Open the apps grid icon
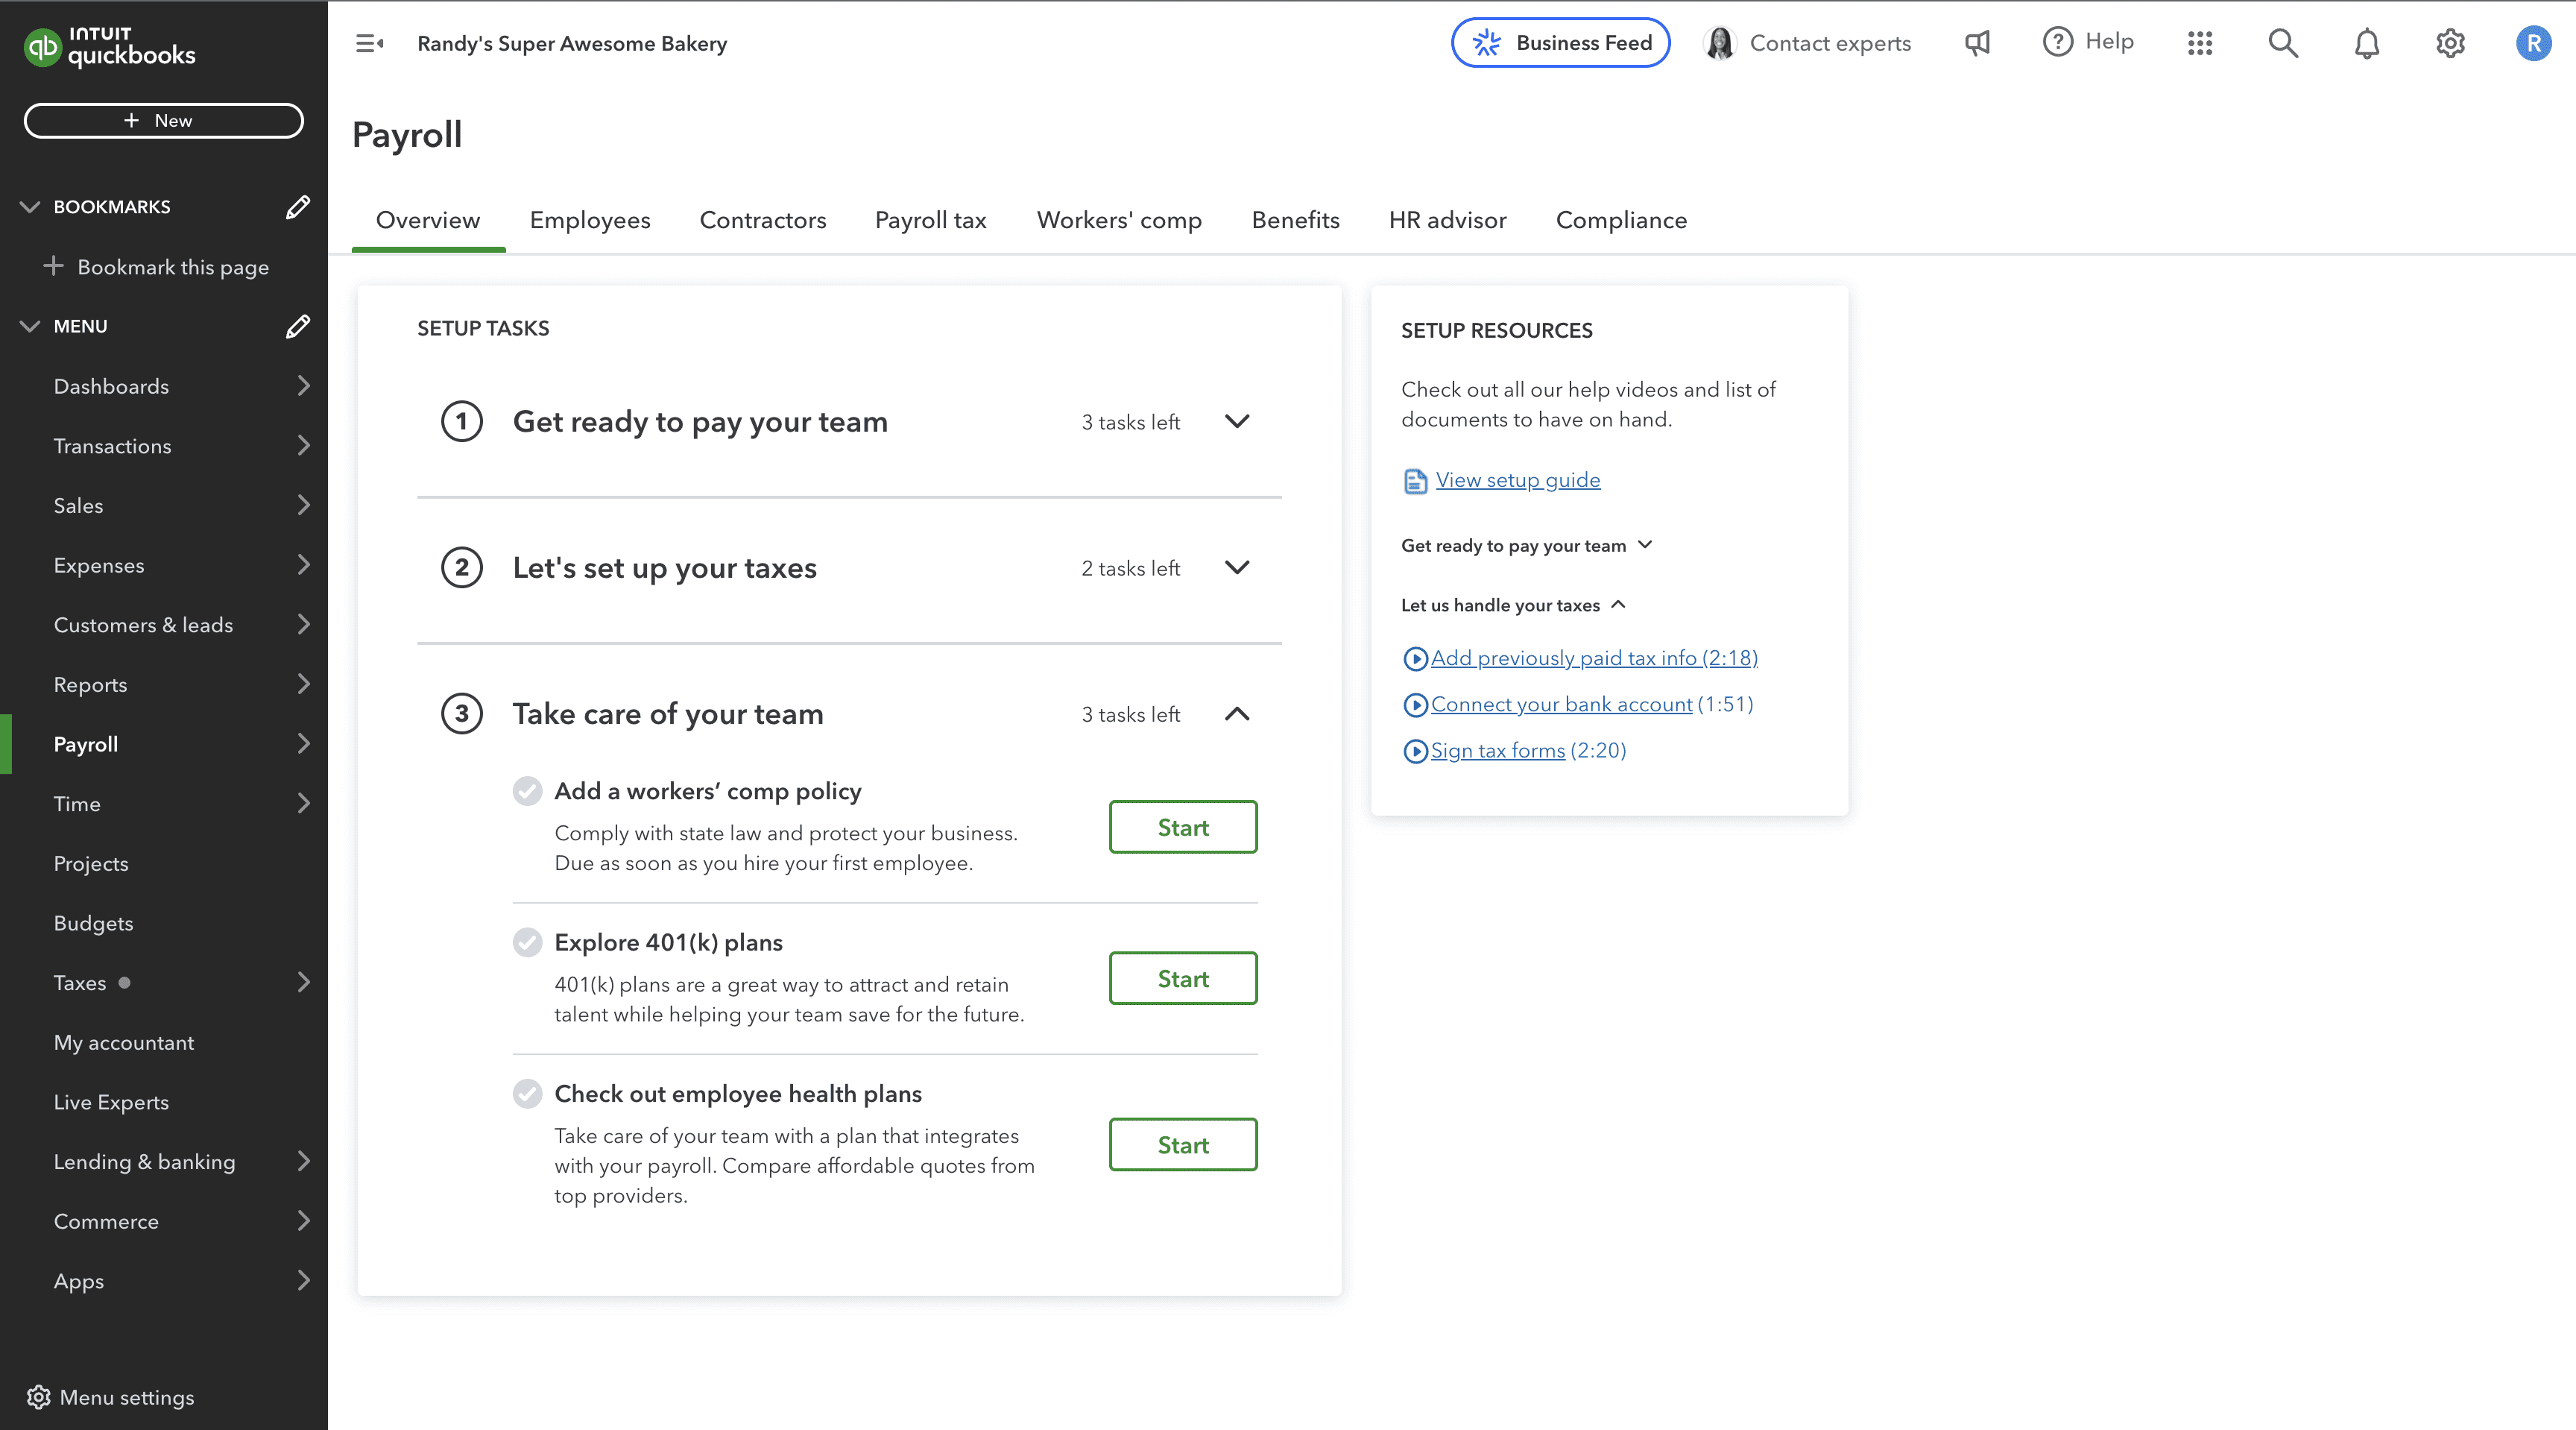The width and height of the screenshot is (2576, 1430). 2199,43
